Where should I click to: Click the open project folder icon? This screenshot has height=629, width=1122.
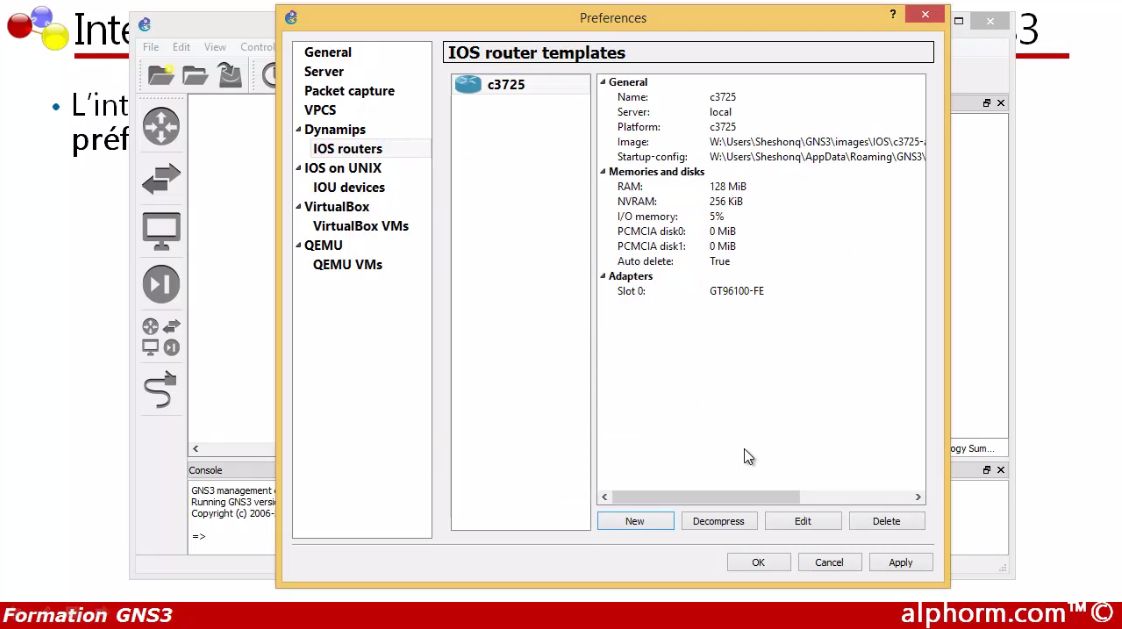pyautogui.click(x=195, y=74)
